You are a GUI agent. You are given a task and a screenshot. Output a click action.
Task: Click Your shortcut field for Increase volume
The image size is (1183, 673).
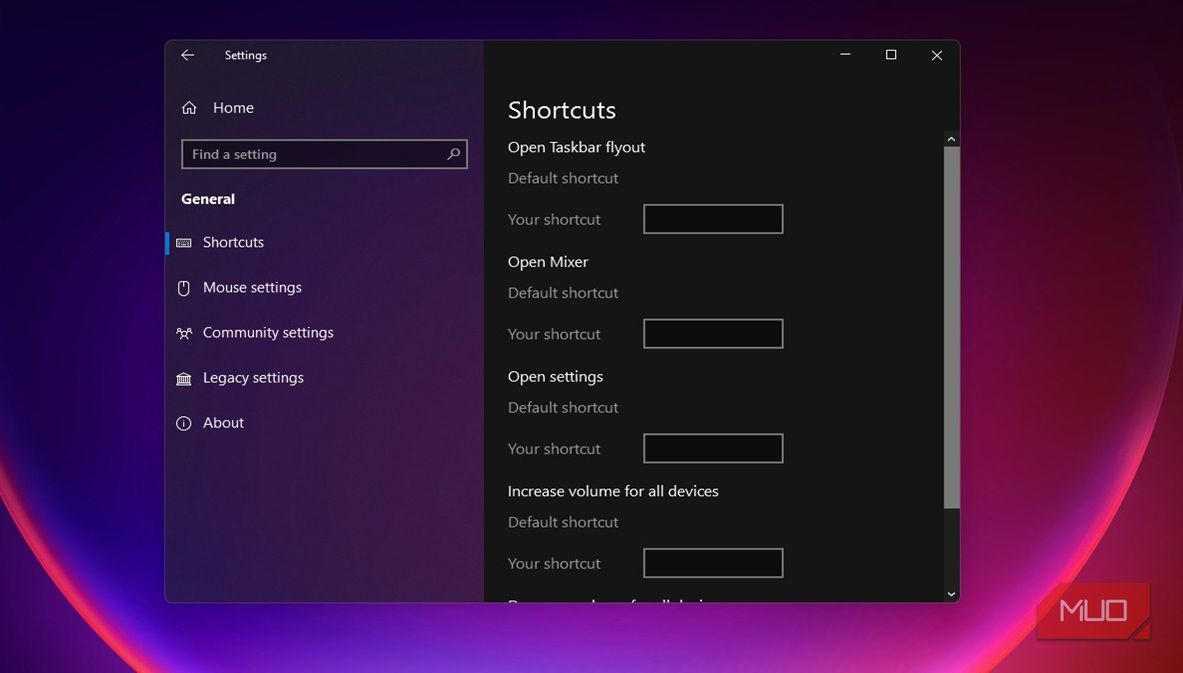[x=713, y=563]
